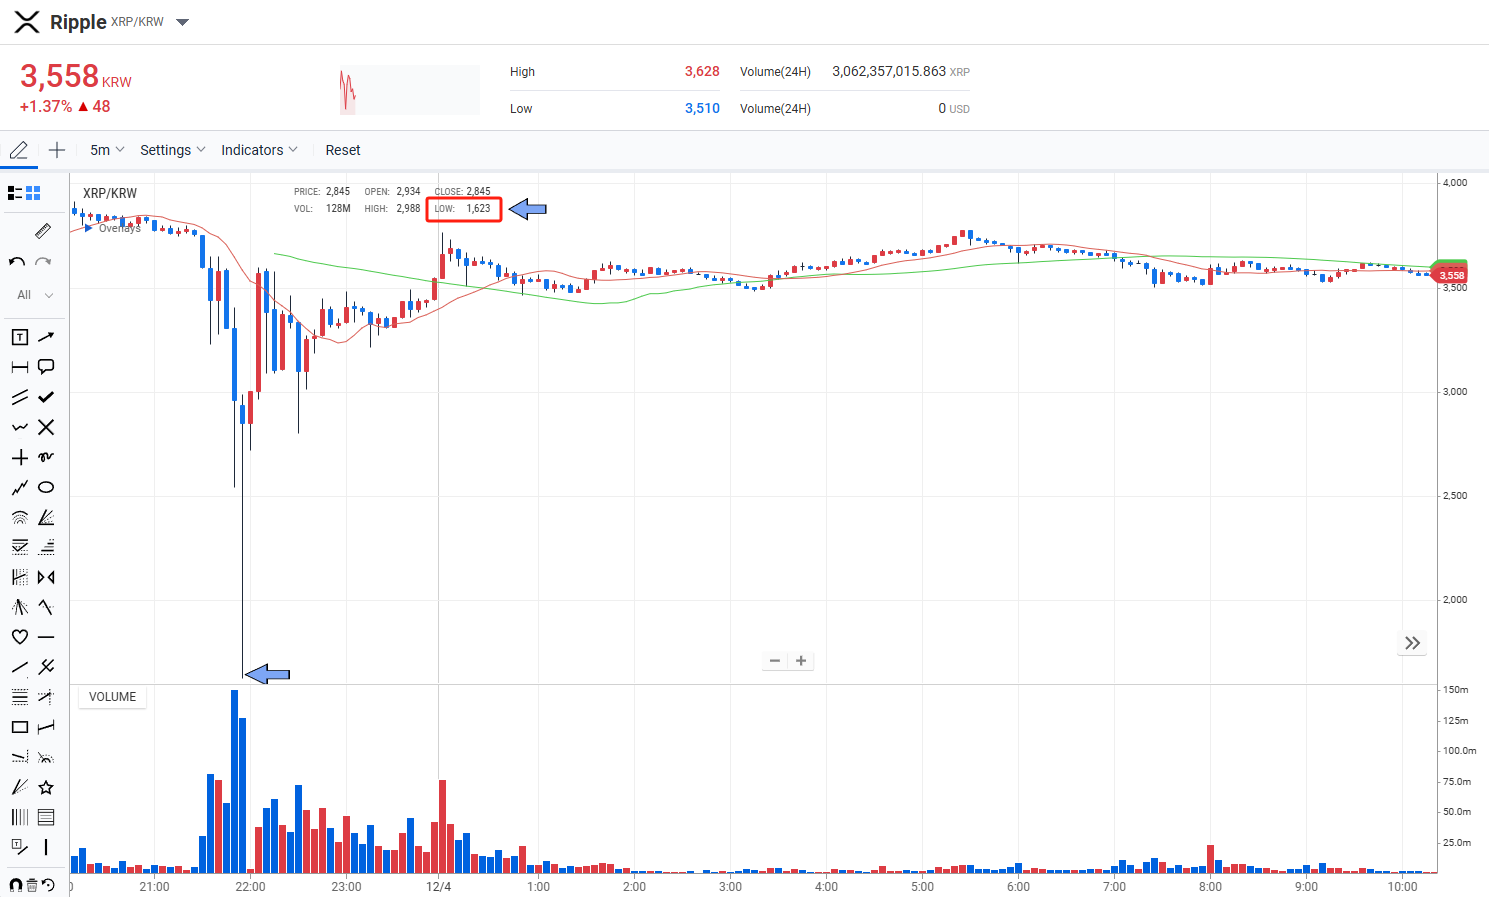The height and width of the screenshot is (897, 1489).
Task: Open the 5m interval dropdown
Action: click(107, 150)
